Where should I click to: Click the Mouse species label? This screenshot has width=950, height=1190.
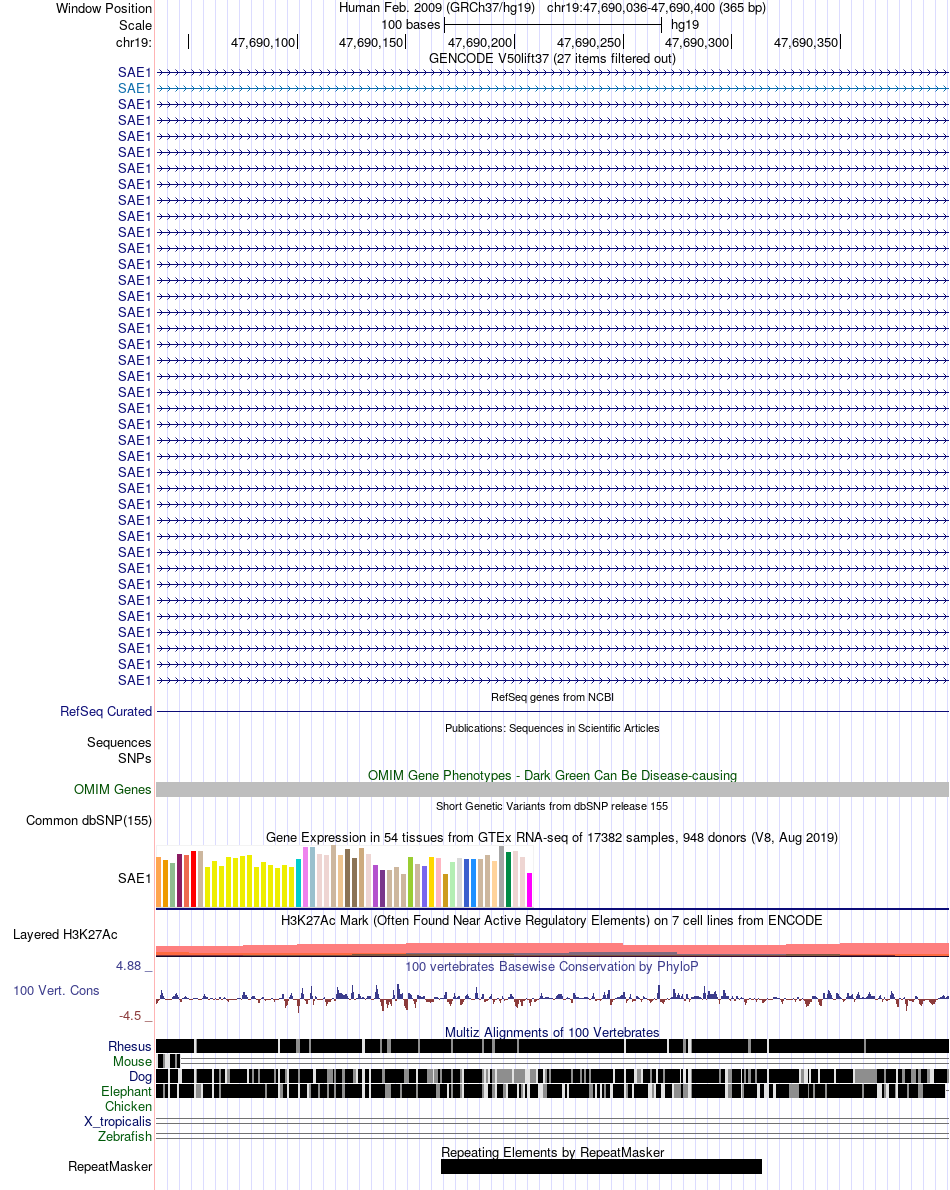tap(132, 1062)
